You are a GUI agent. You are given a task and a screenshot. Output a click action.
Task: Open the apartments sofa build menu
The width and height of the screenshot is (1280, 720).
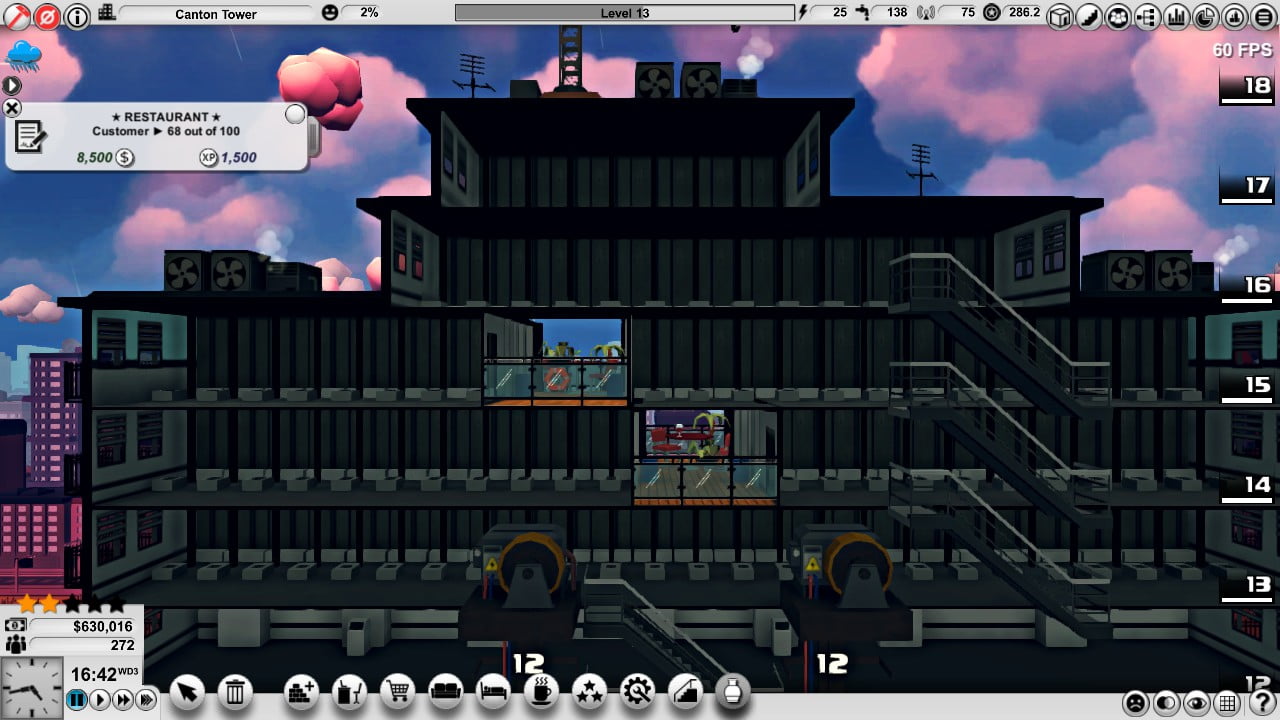pyautogui.click(x=446, y=691)
